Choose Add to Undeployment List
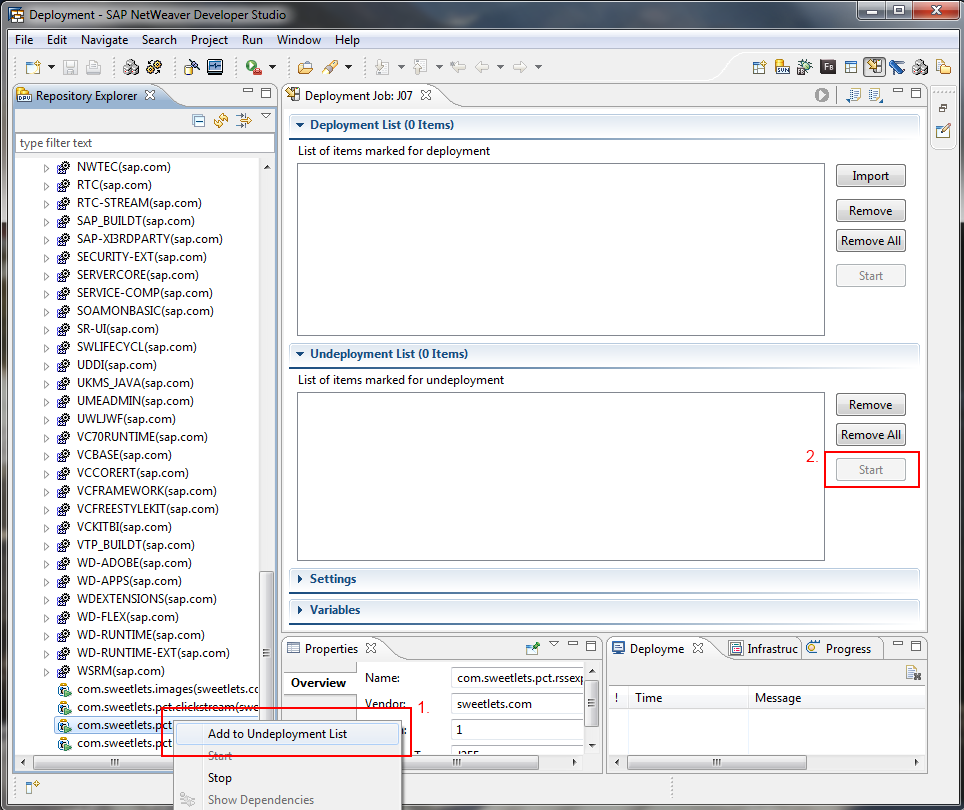Screen dimensions: 964x810 pyautogui.click(x=277, y=734)
